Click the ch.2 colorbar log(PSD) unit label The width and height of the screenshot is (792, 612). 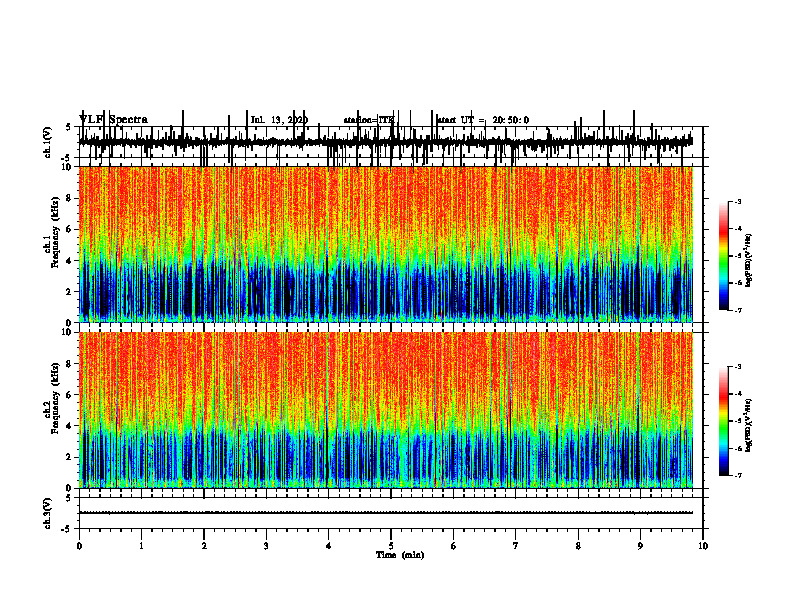tap(749, 425)
